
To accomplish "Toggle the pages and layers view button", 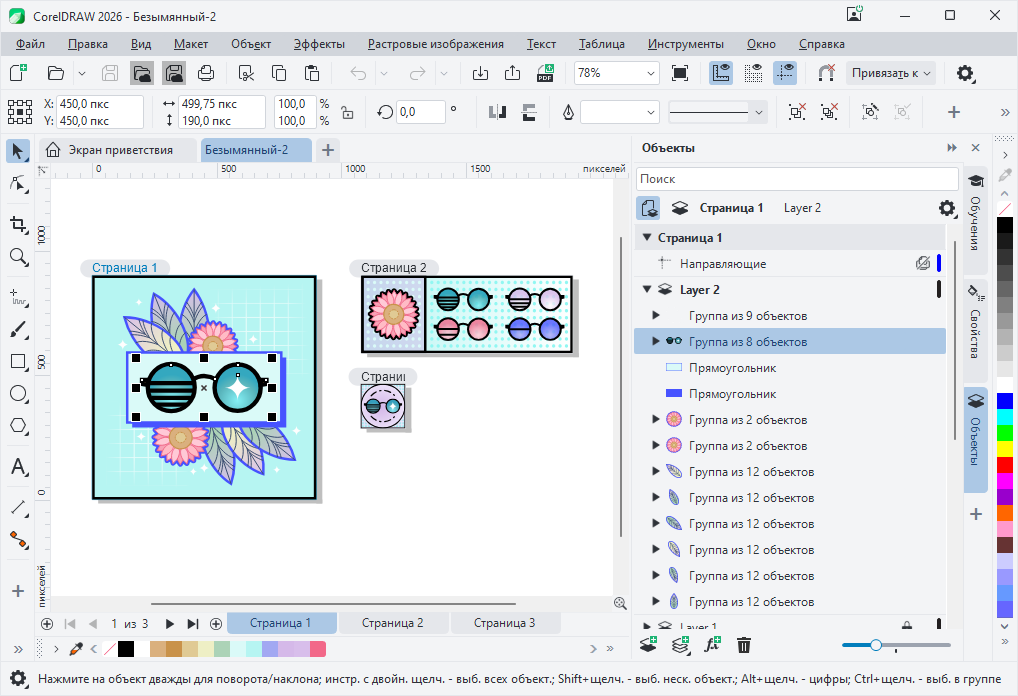I will [648, 208].
